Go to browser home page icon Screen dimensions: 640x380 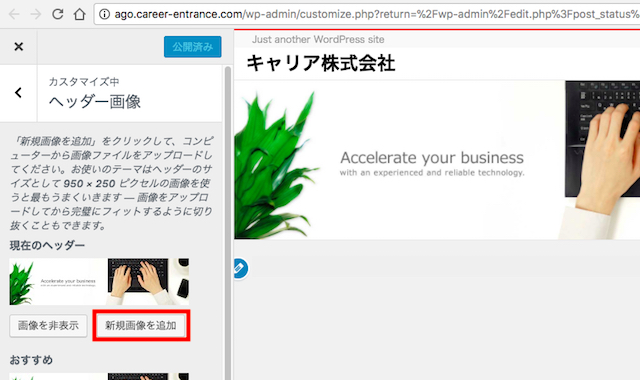point(80,14)
